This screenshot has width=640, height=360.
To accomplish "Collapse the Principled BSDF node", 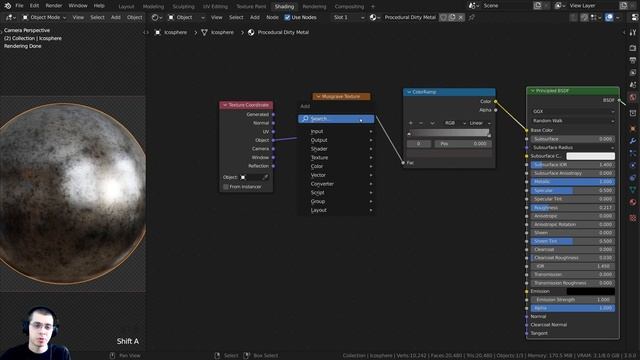I will click(532, 91).
